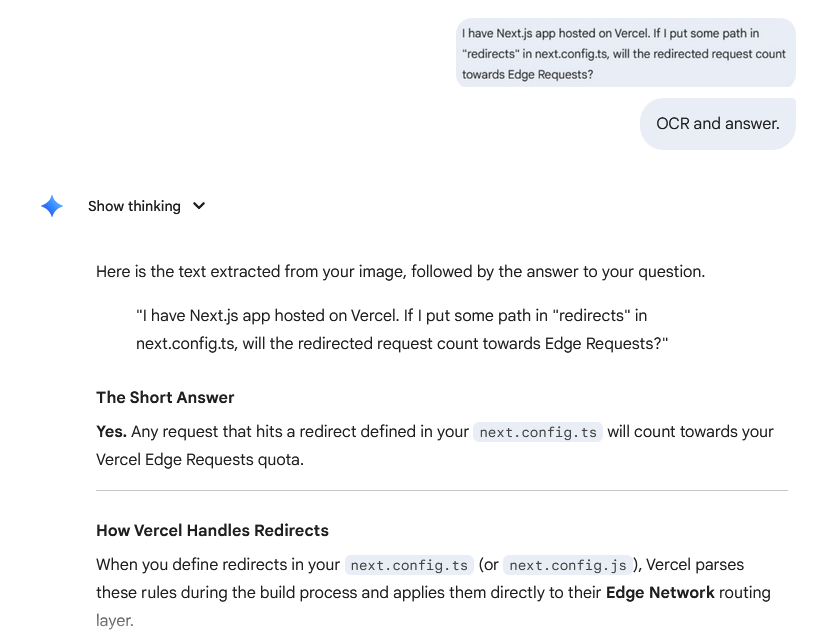Image resolution: width=814 pixels, height=637 pixels.
Task: Click the indented quoted OCR text block
Action: coord(401,329)
